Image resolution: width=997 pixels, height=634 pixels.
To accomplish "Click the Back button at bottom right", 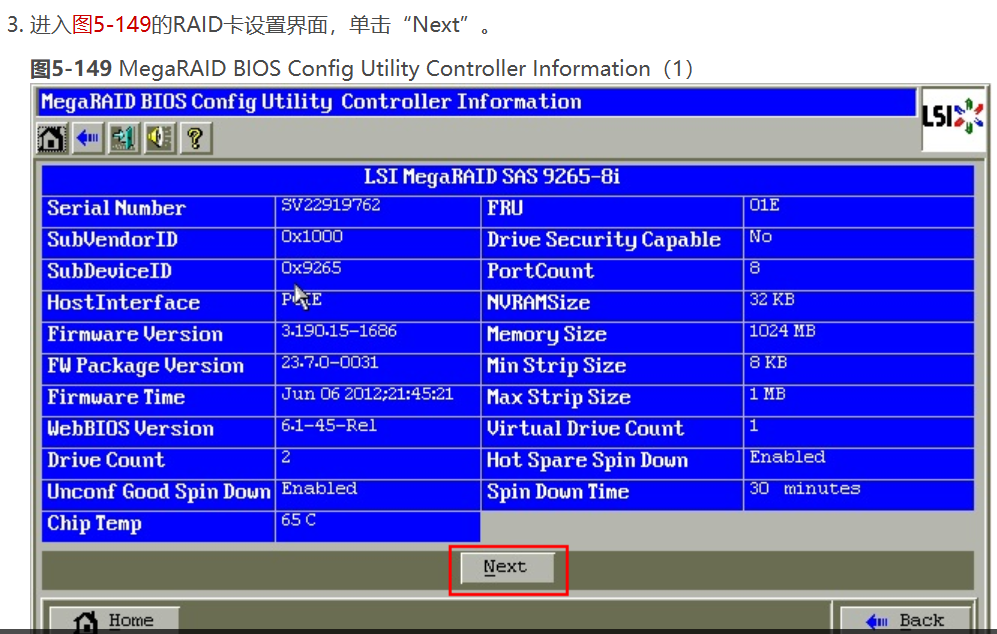I will pos(905,620).
